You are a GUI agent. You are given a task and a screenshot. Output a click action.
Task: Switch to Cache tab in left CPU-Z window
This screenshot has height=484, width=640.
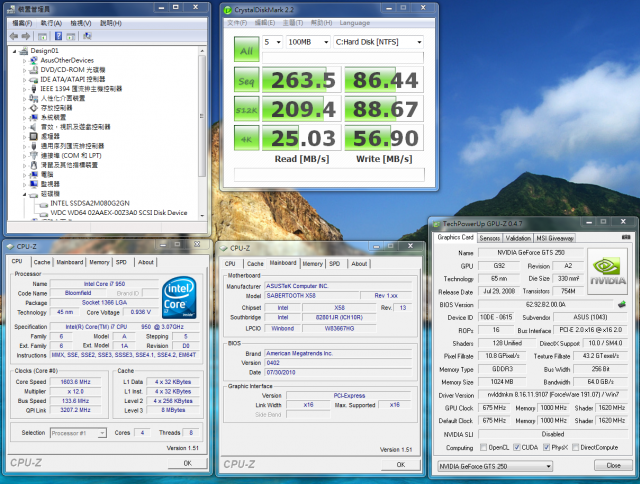coord(42,262)
